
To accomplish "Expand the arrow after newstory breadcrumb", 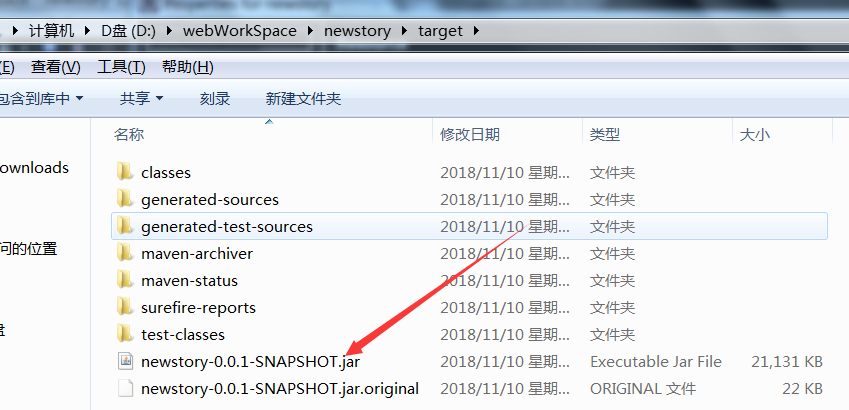I will coord(404,31).
